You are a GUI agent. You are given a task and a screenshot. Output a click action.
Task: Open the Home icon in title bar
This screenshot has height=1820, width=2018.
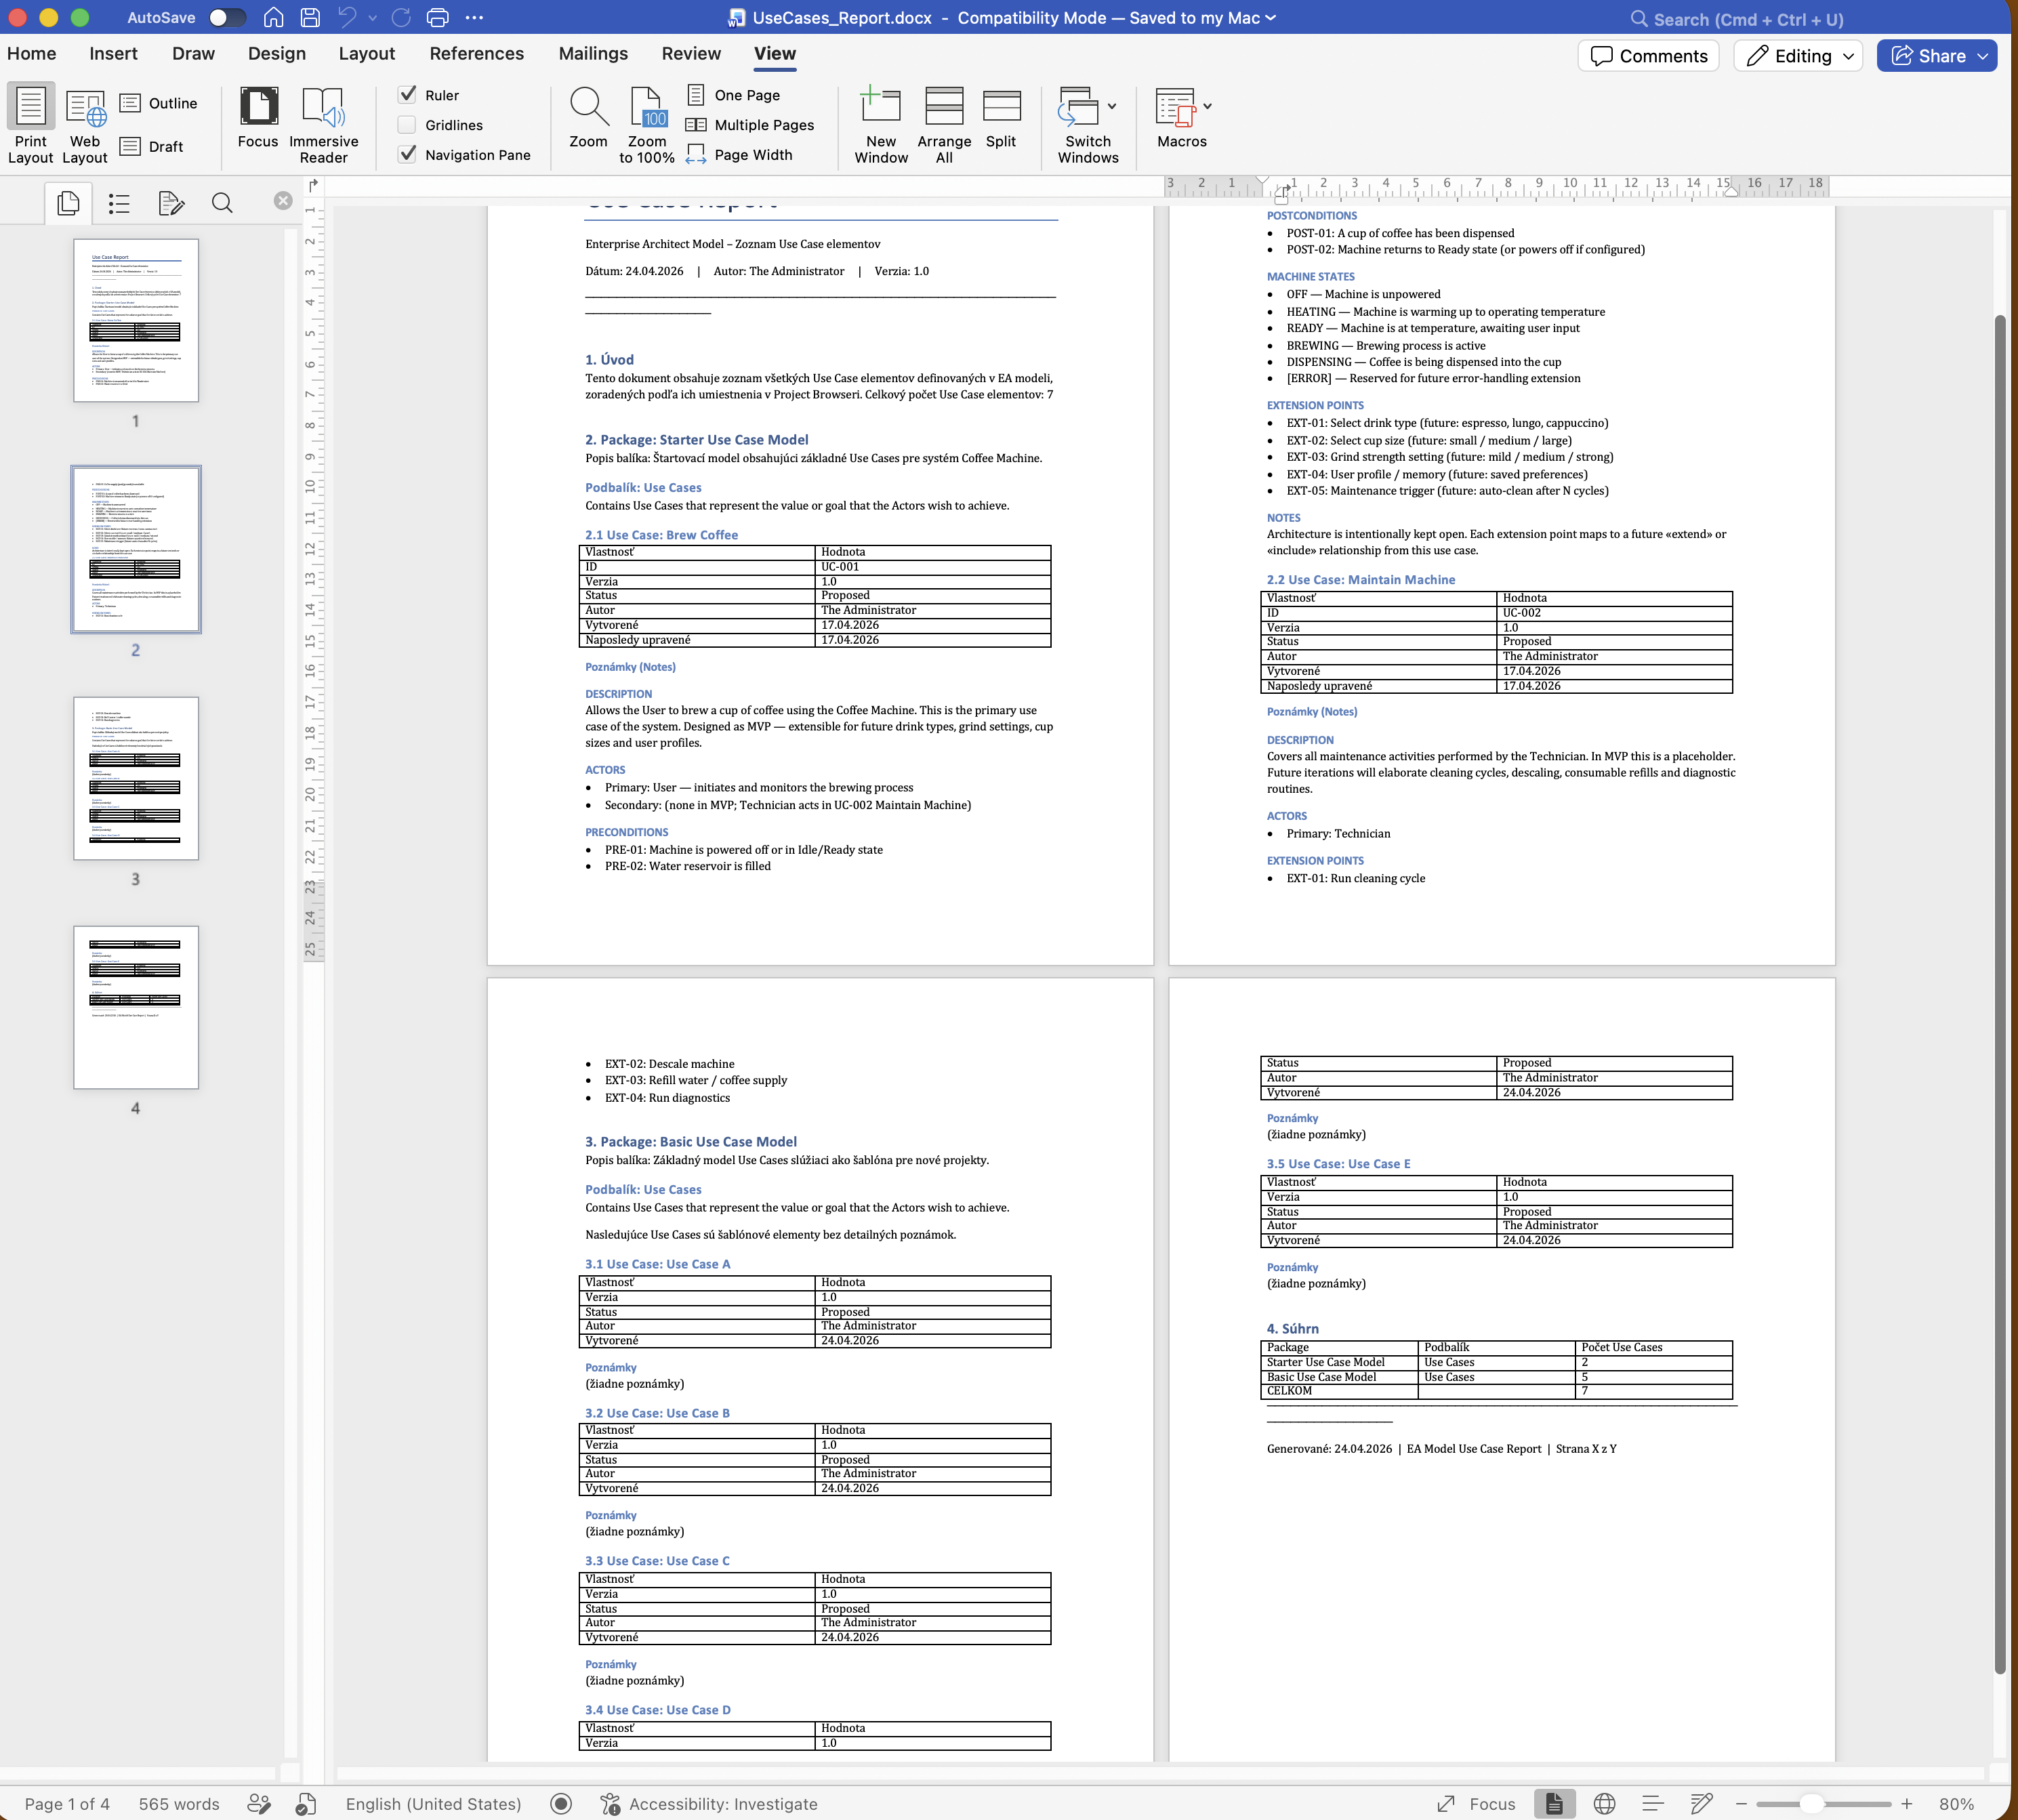coord(273,18)
